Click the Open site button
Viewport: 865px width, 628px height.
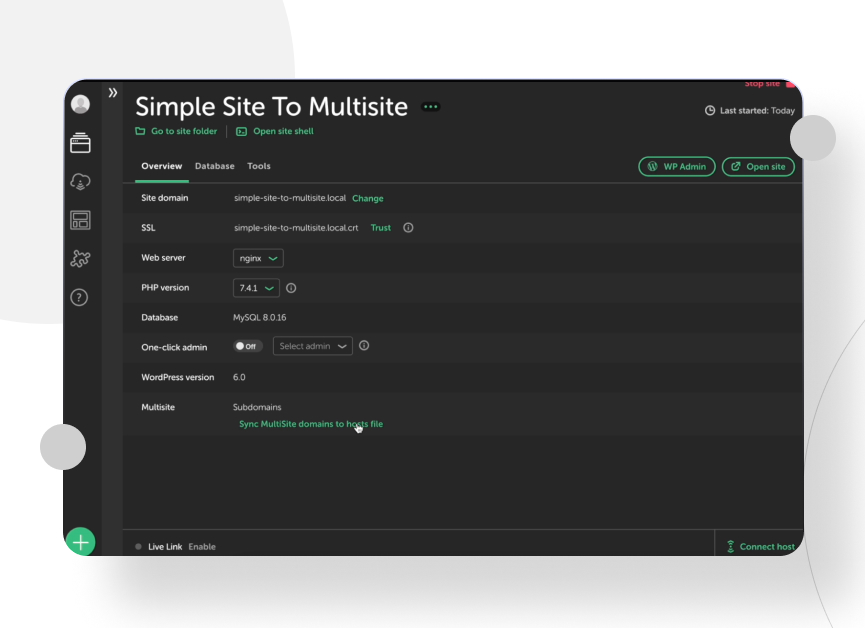coord(758,167)
